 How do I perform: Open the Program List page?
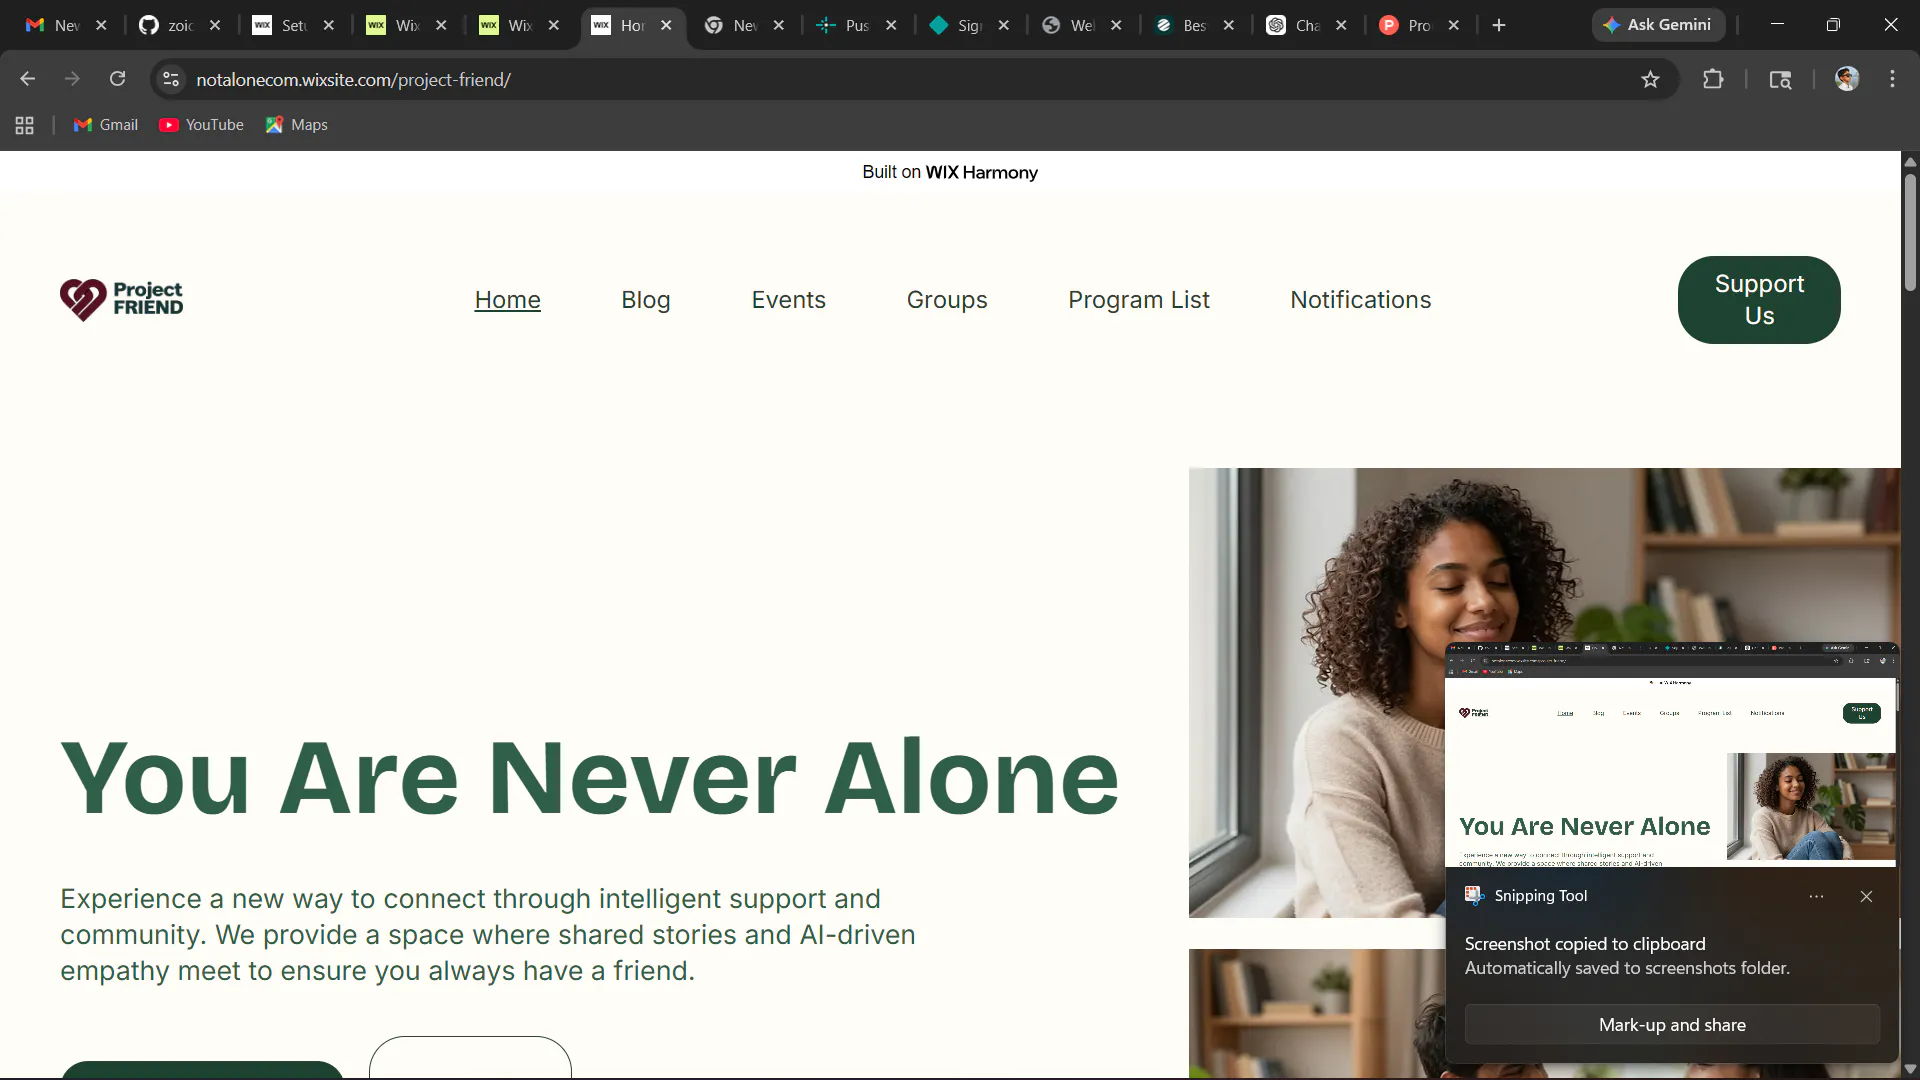[1139, 300]
